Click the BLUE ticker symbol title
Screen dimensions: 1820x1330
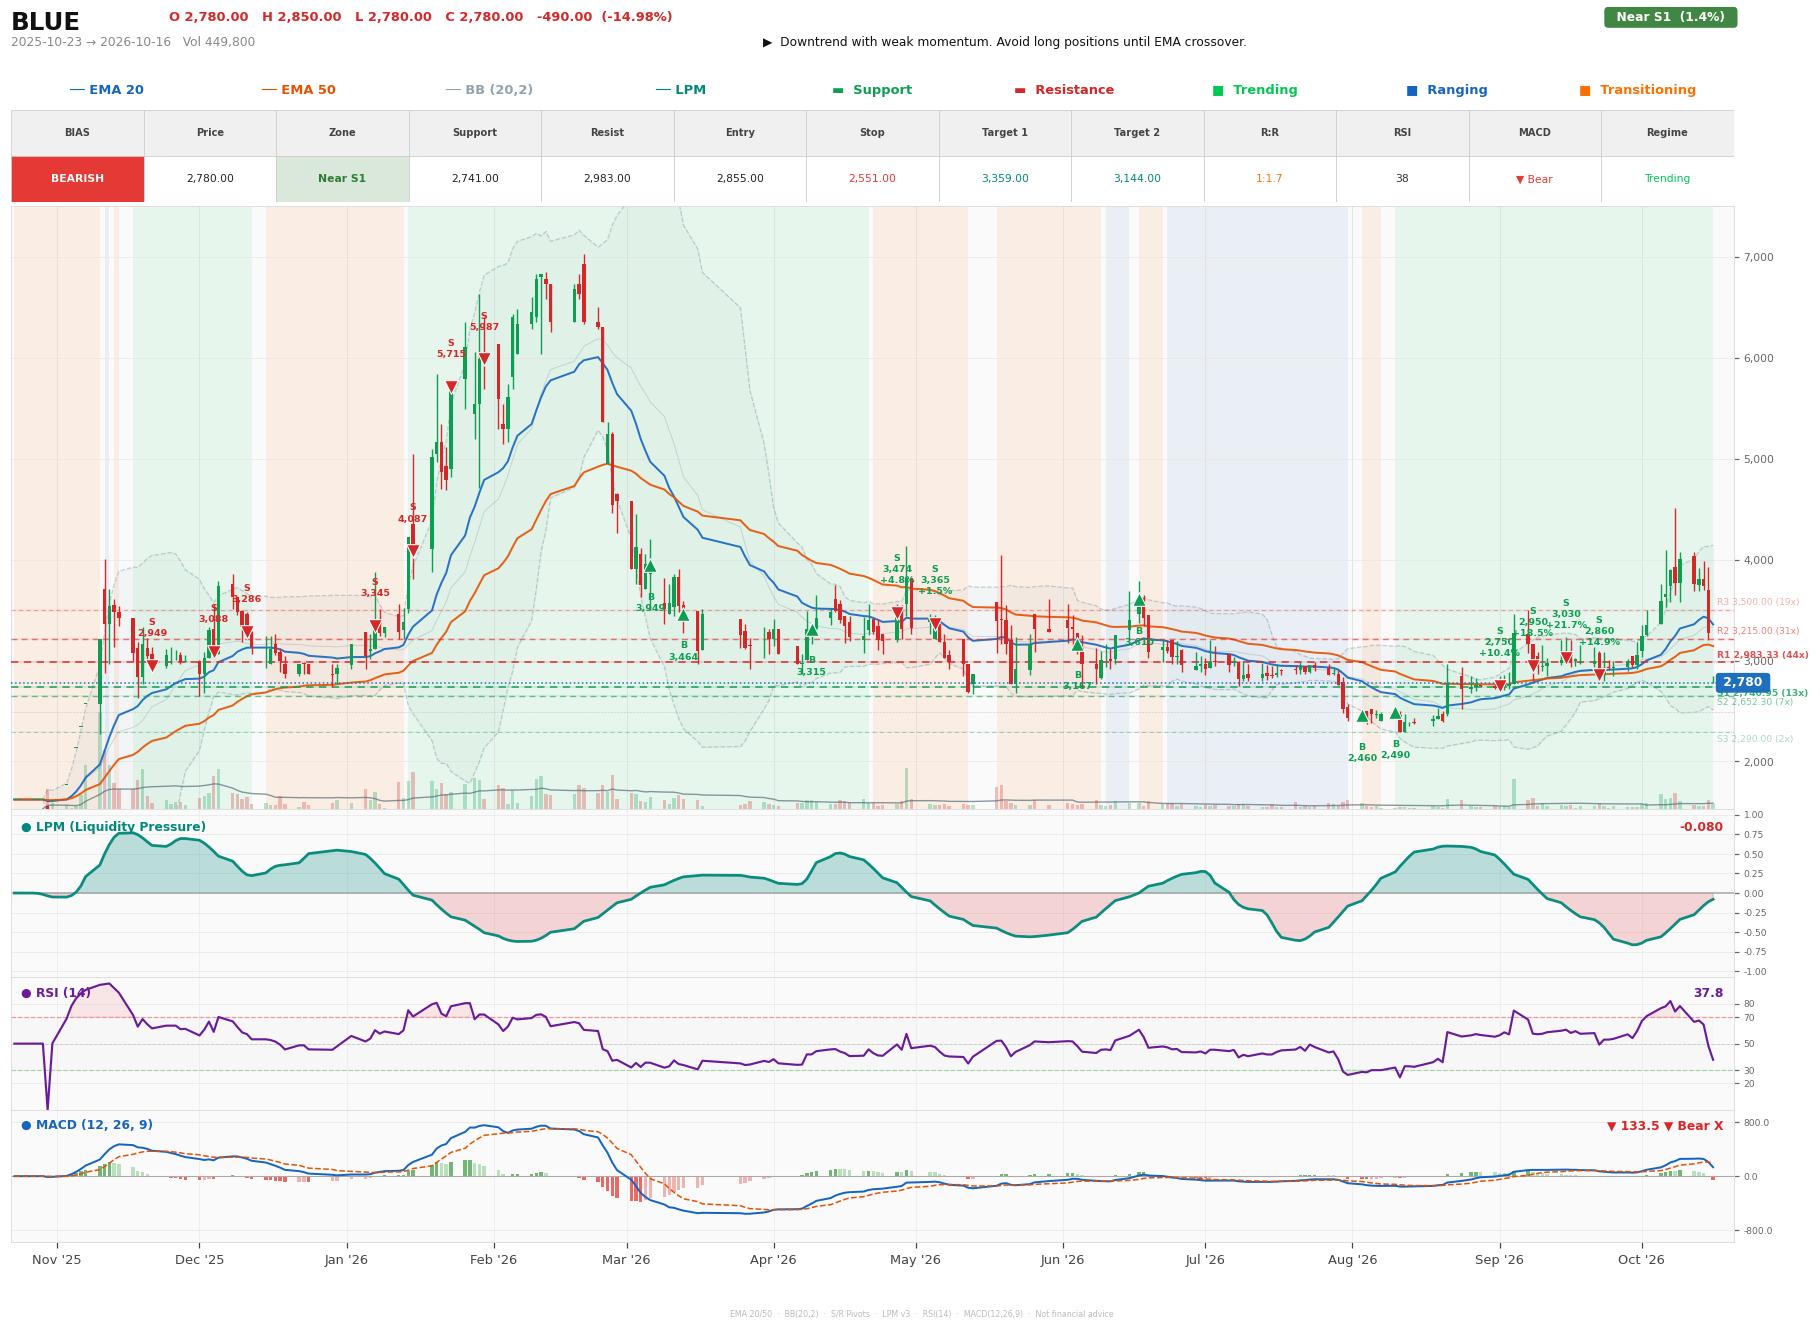point(45,22)
